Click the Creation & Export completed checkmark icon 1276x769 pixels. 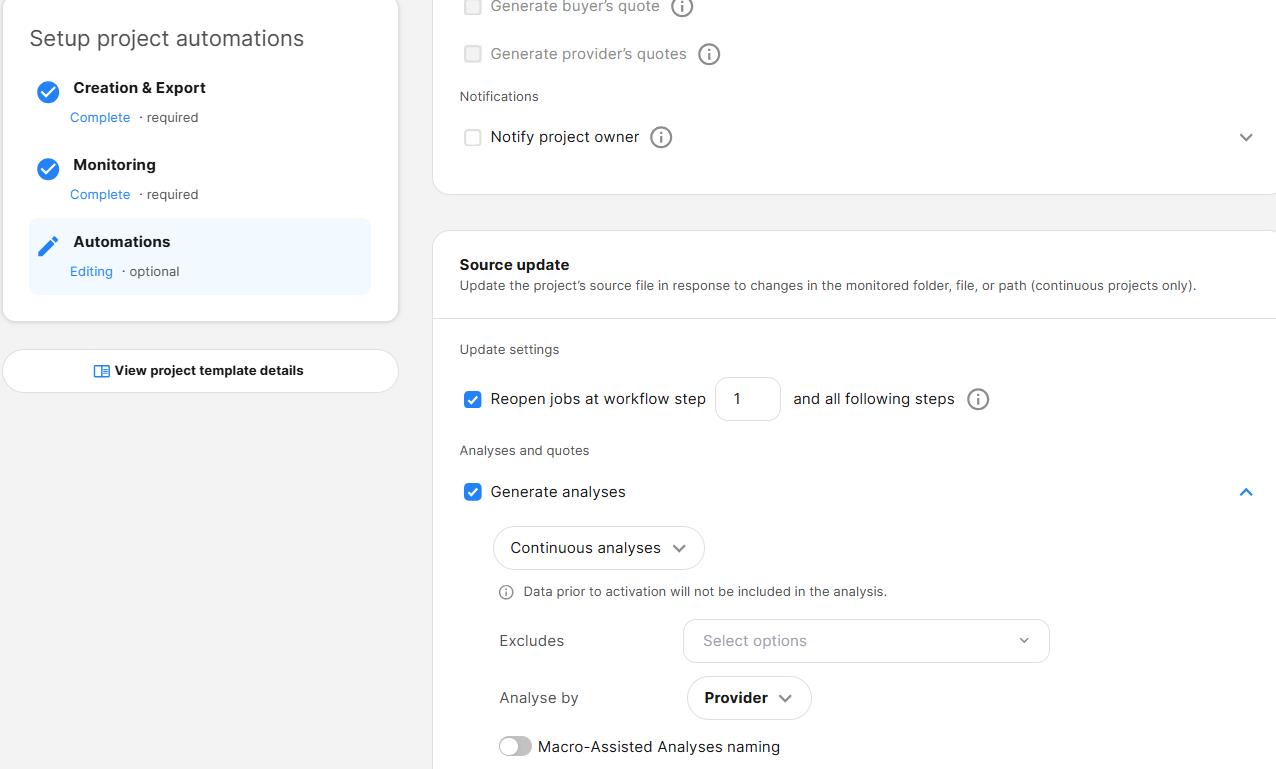48,92
